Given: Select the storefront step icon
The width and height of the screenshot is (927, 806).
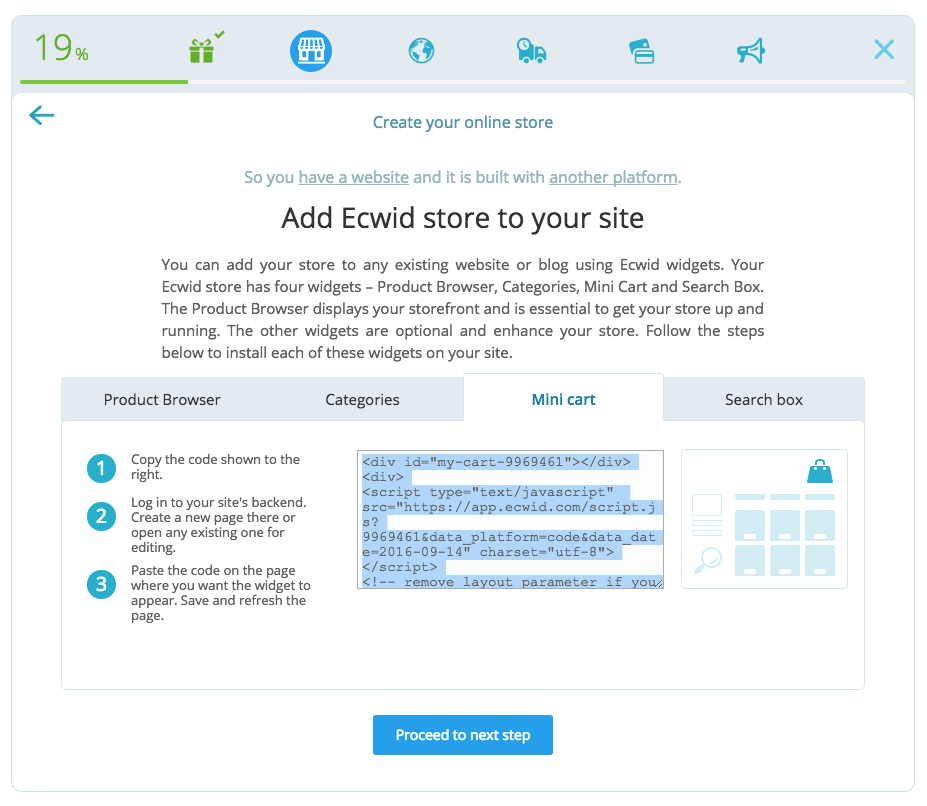Looking at the screenshot, I should (311, 51).
